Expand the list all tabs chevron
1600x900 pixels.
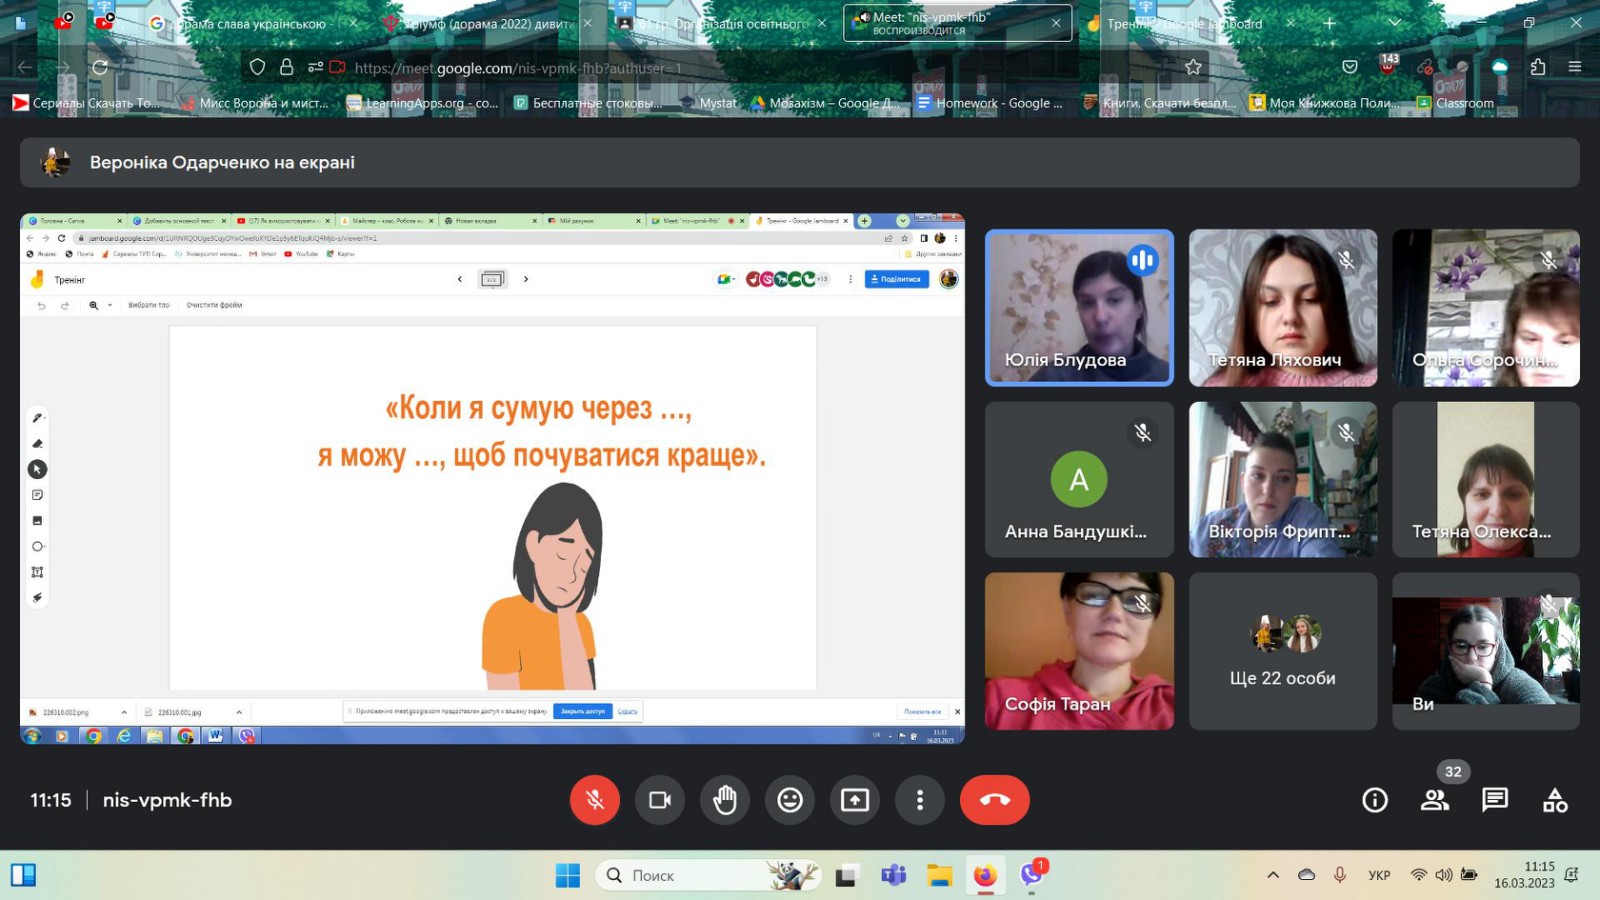(x=1395, y=23)
